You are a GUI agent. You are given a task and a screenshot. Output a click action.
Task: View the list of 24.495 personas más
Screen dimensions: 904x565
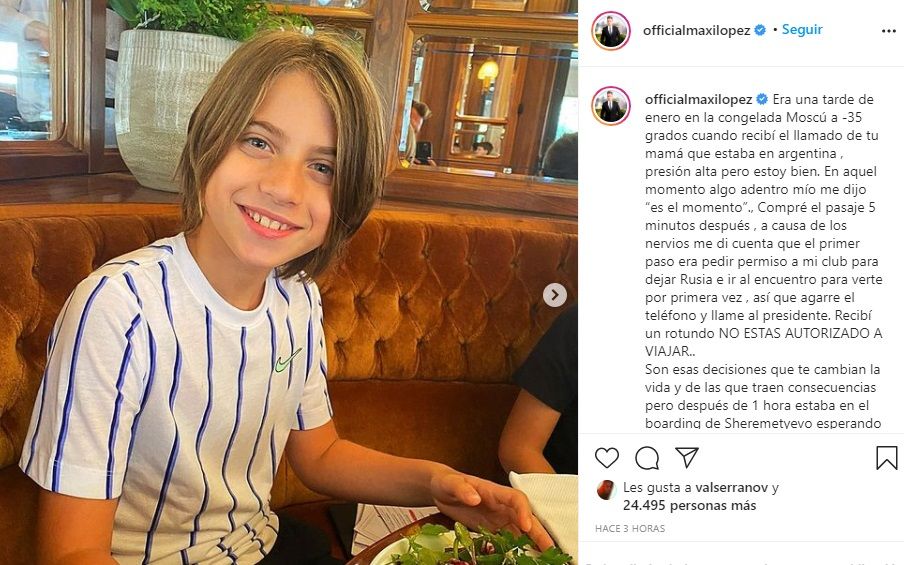[x=690, y=506]
